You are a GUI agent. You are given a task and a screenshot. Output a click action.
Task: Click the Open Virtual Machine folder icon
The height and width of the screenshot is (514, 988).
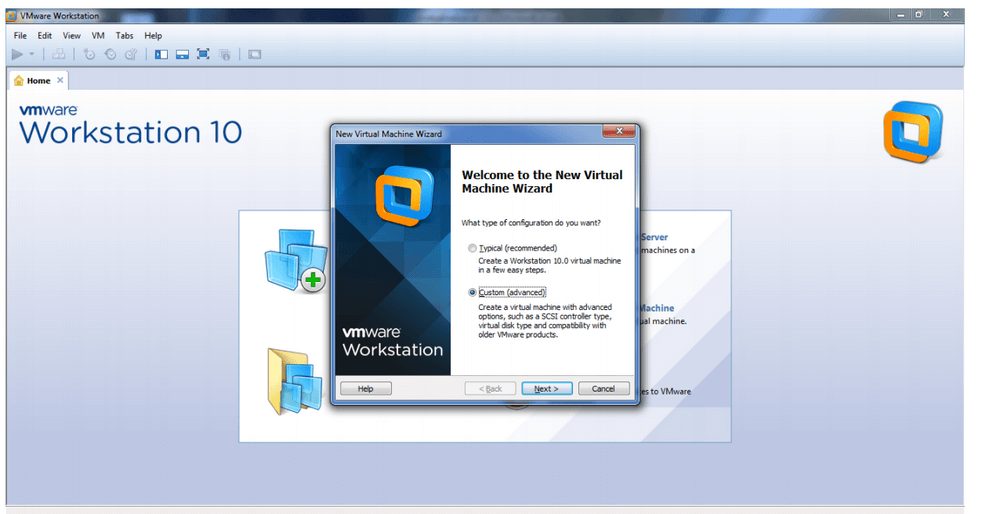point(294,382)
